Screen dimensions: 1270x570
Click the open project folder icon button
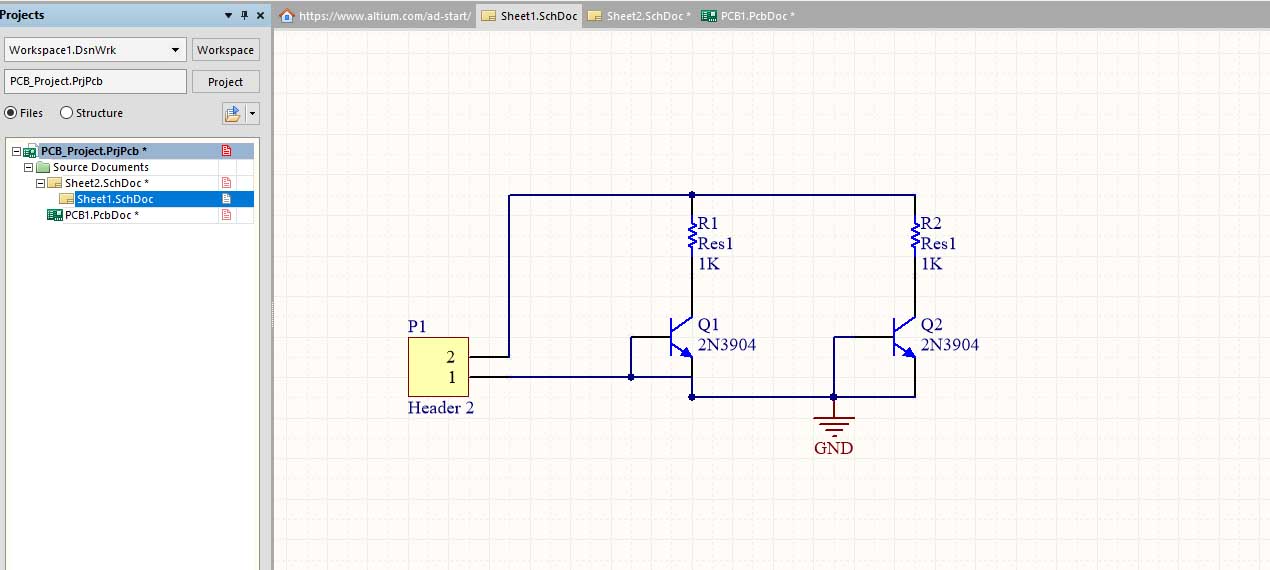click(233, 114)
